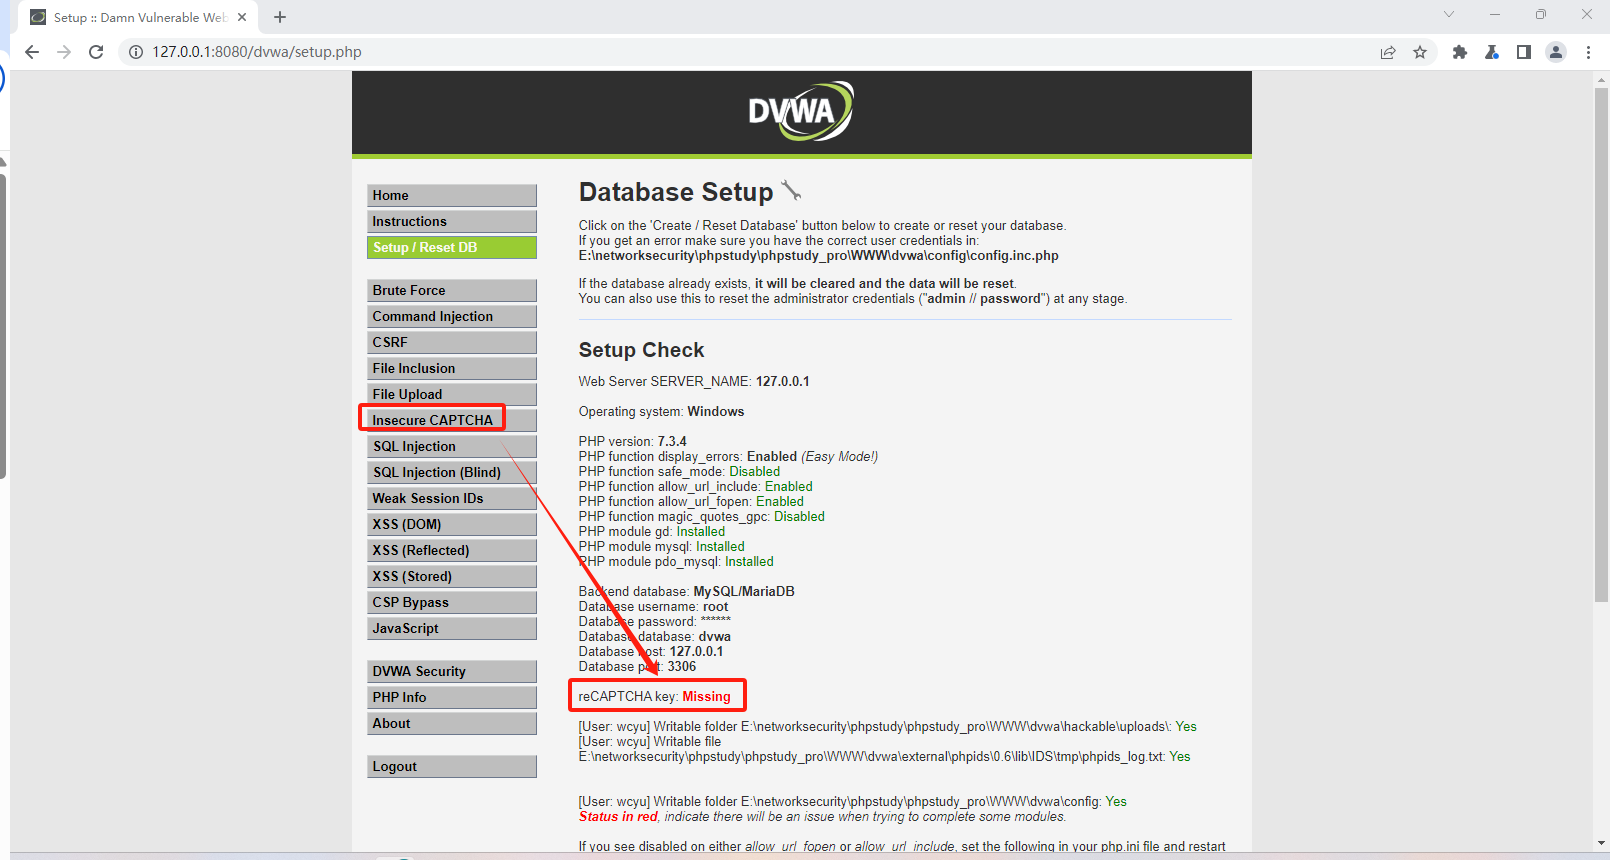Screen dimensions: 1610x860
Task: Expand the tab search chevron in title bar
Action: tap(1449, 14)
